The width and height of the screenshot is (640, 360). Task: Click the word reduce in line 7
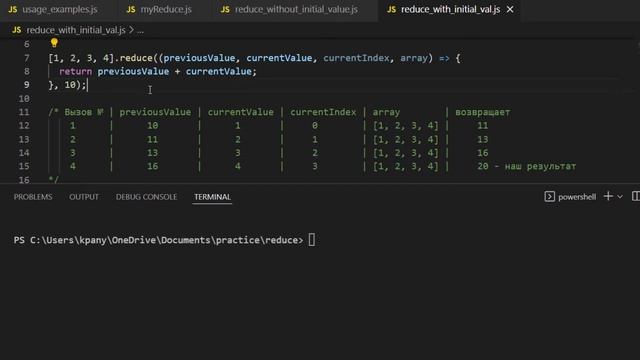[x=136, y=58]
